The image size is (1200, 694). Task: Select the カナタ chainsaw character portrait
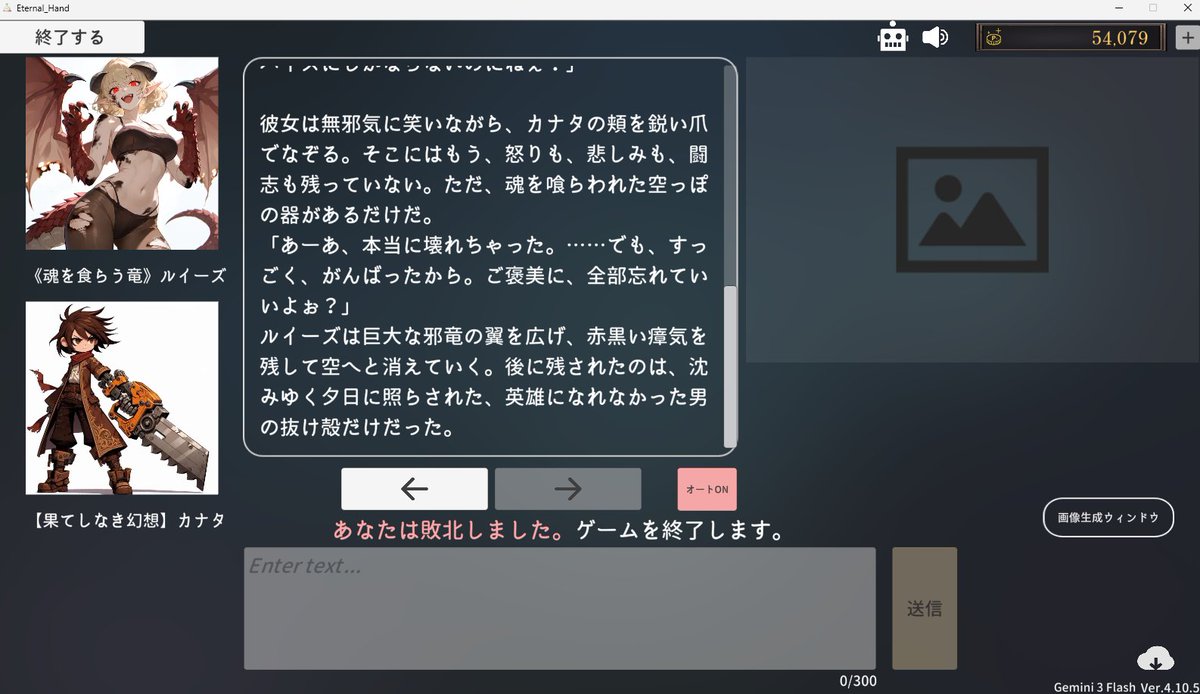point(122,398)
